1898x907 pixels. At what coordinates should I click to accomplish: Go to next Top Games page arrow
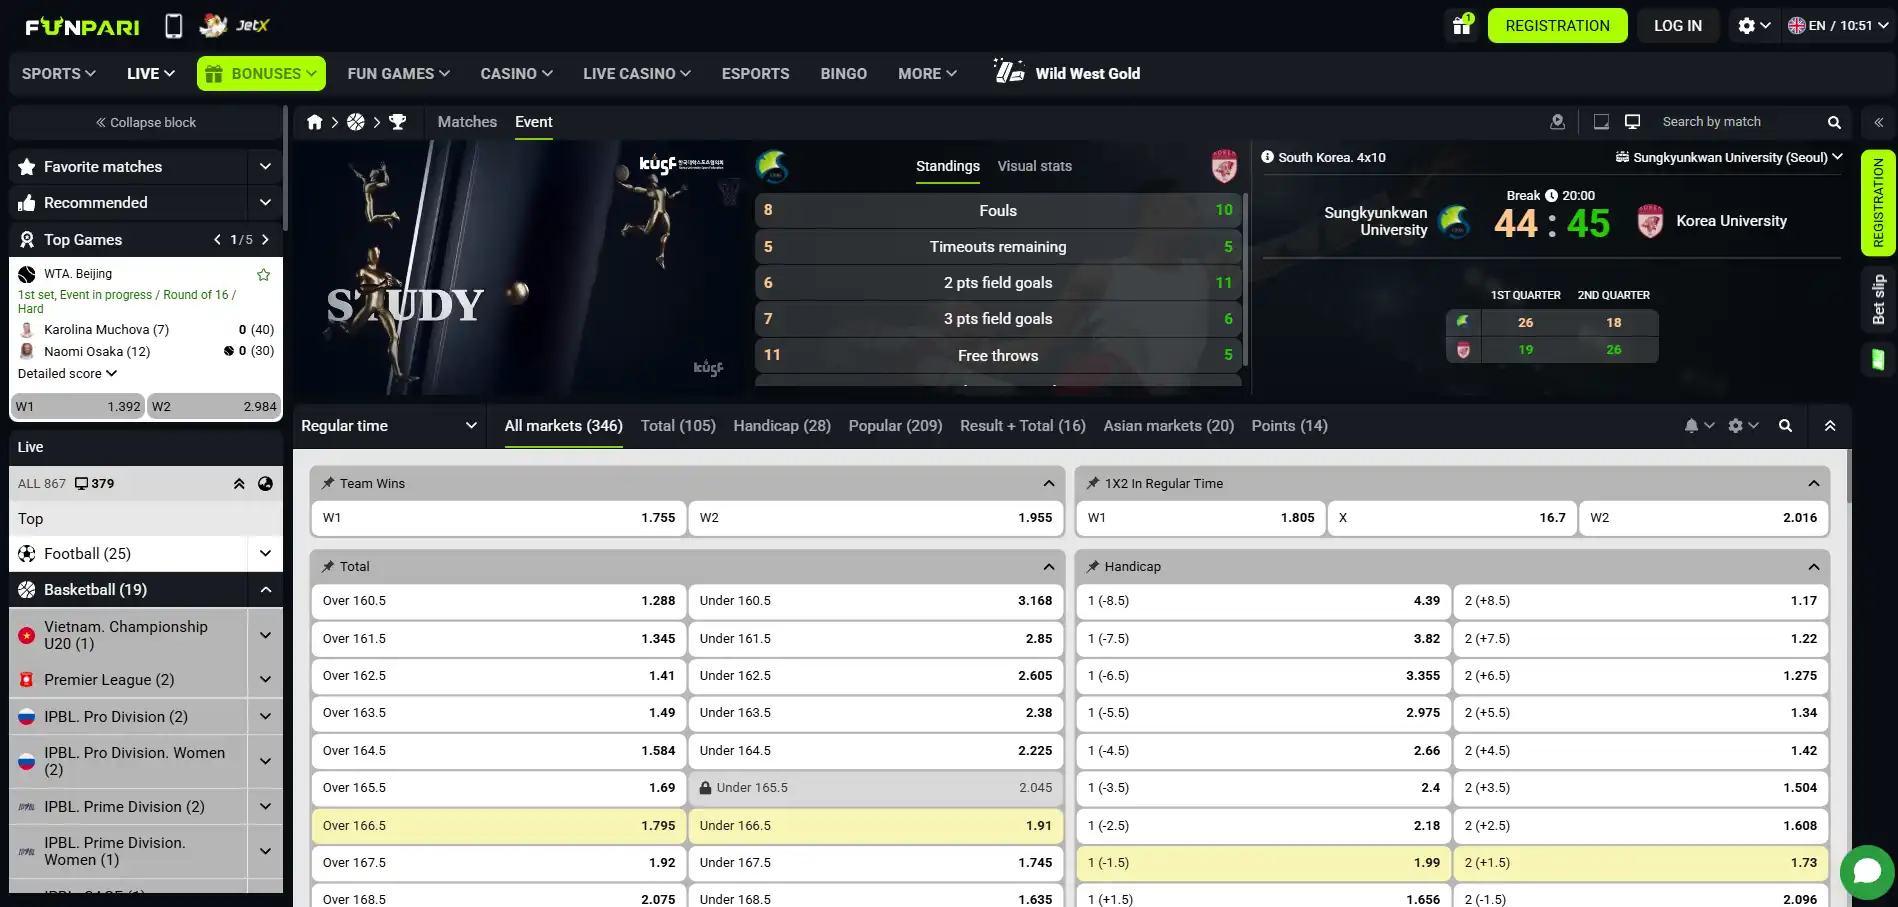point(265,240)
